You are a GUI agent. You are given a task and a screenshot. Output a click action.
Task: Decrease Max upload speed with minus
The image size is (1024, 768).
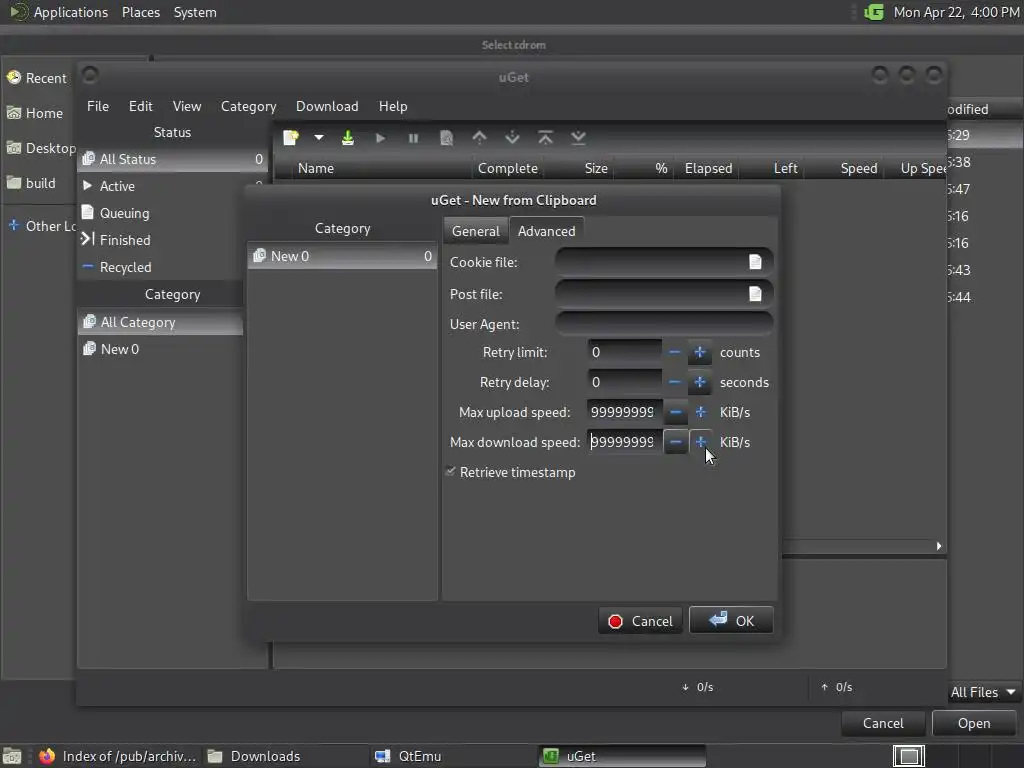676,412
